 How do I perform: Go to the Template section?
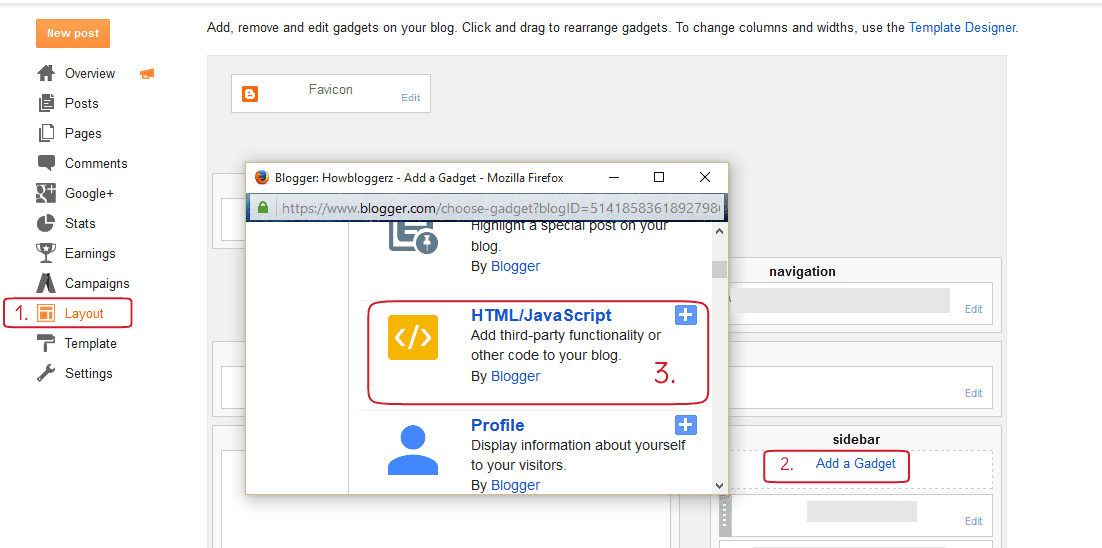[90, 343]
